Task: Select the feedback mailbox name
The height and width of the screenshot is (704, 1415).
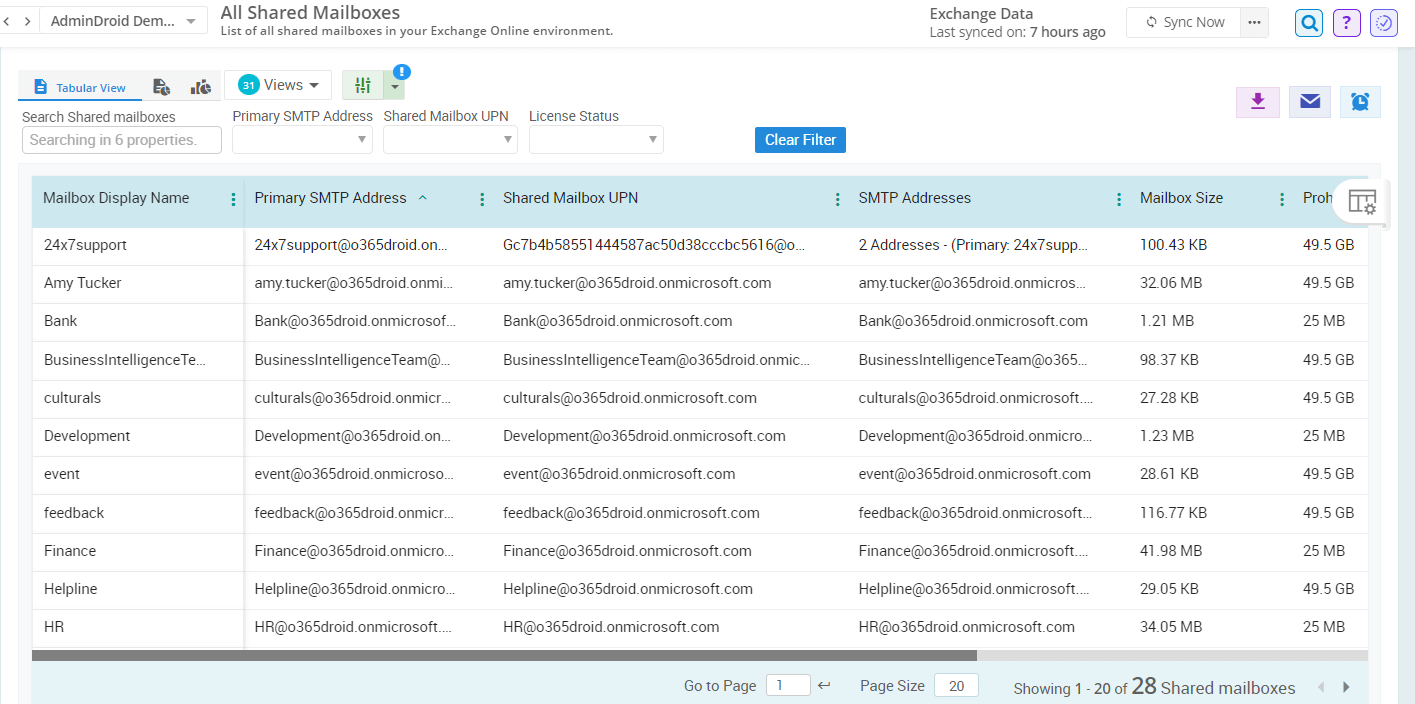Action: [x=74, y=513]
